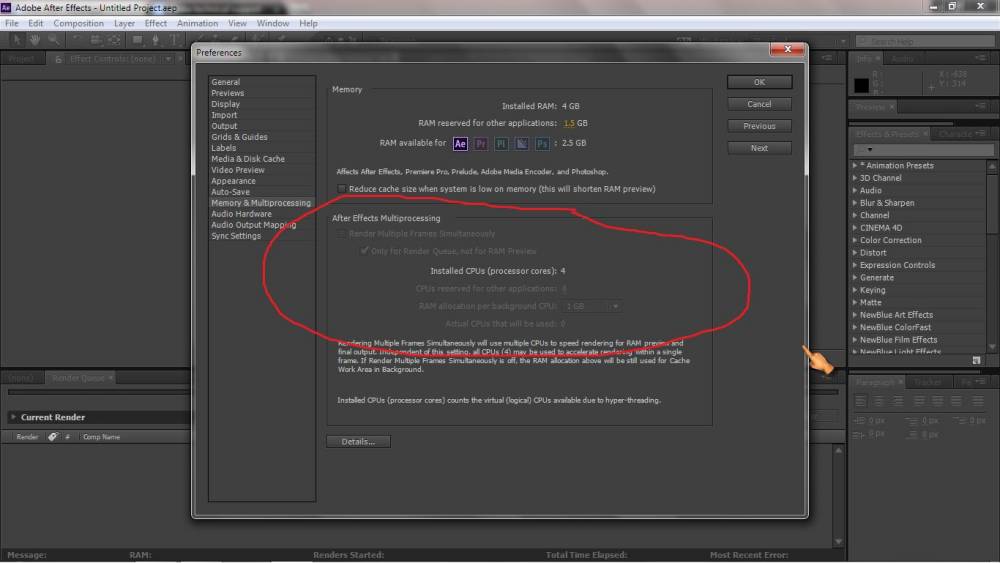
Task: Open the Info panel options menu icon
Action: pos(980,59)
